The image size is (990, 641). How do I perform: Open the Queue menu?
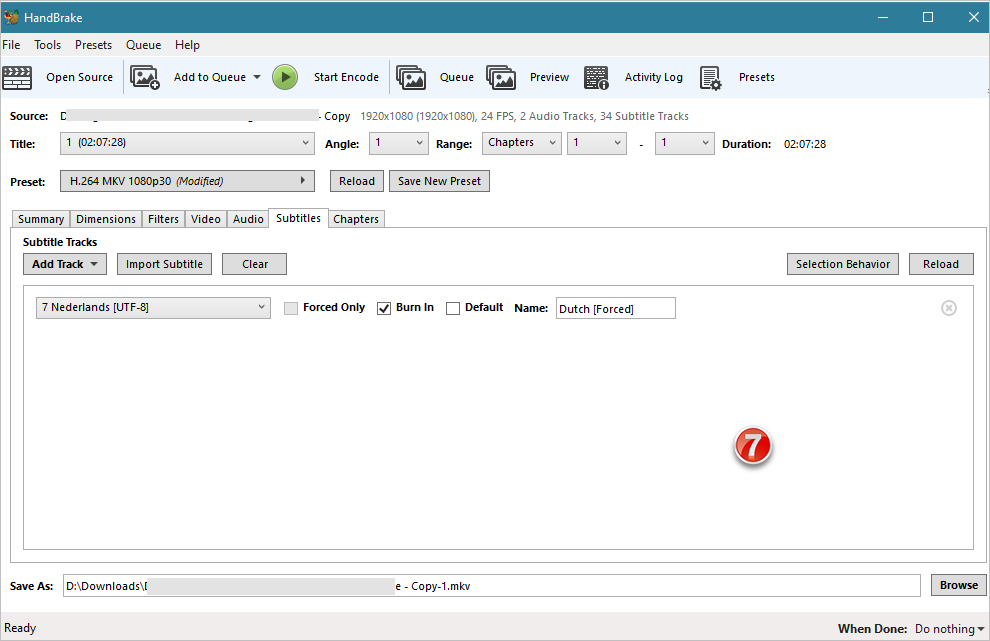[x=143, y=45]
